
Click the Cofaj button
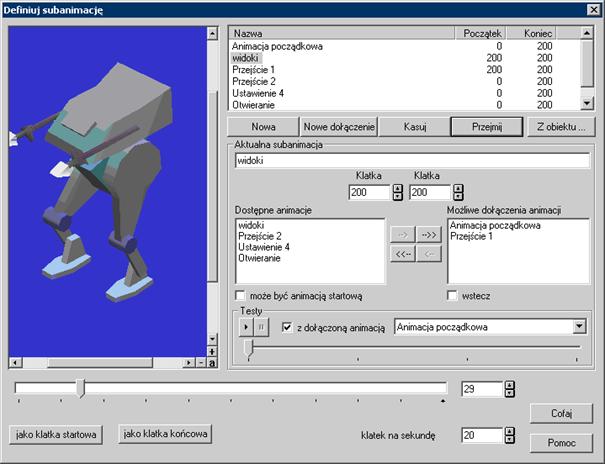[561, 413]
